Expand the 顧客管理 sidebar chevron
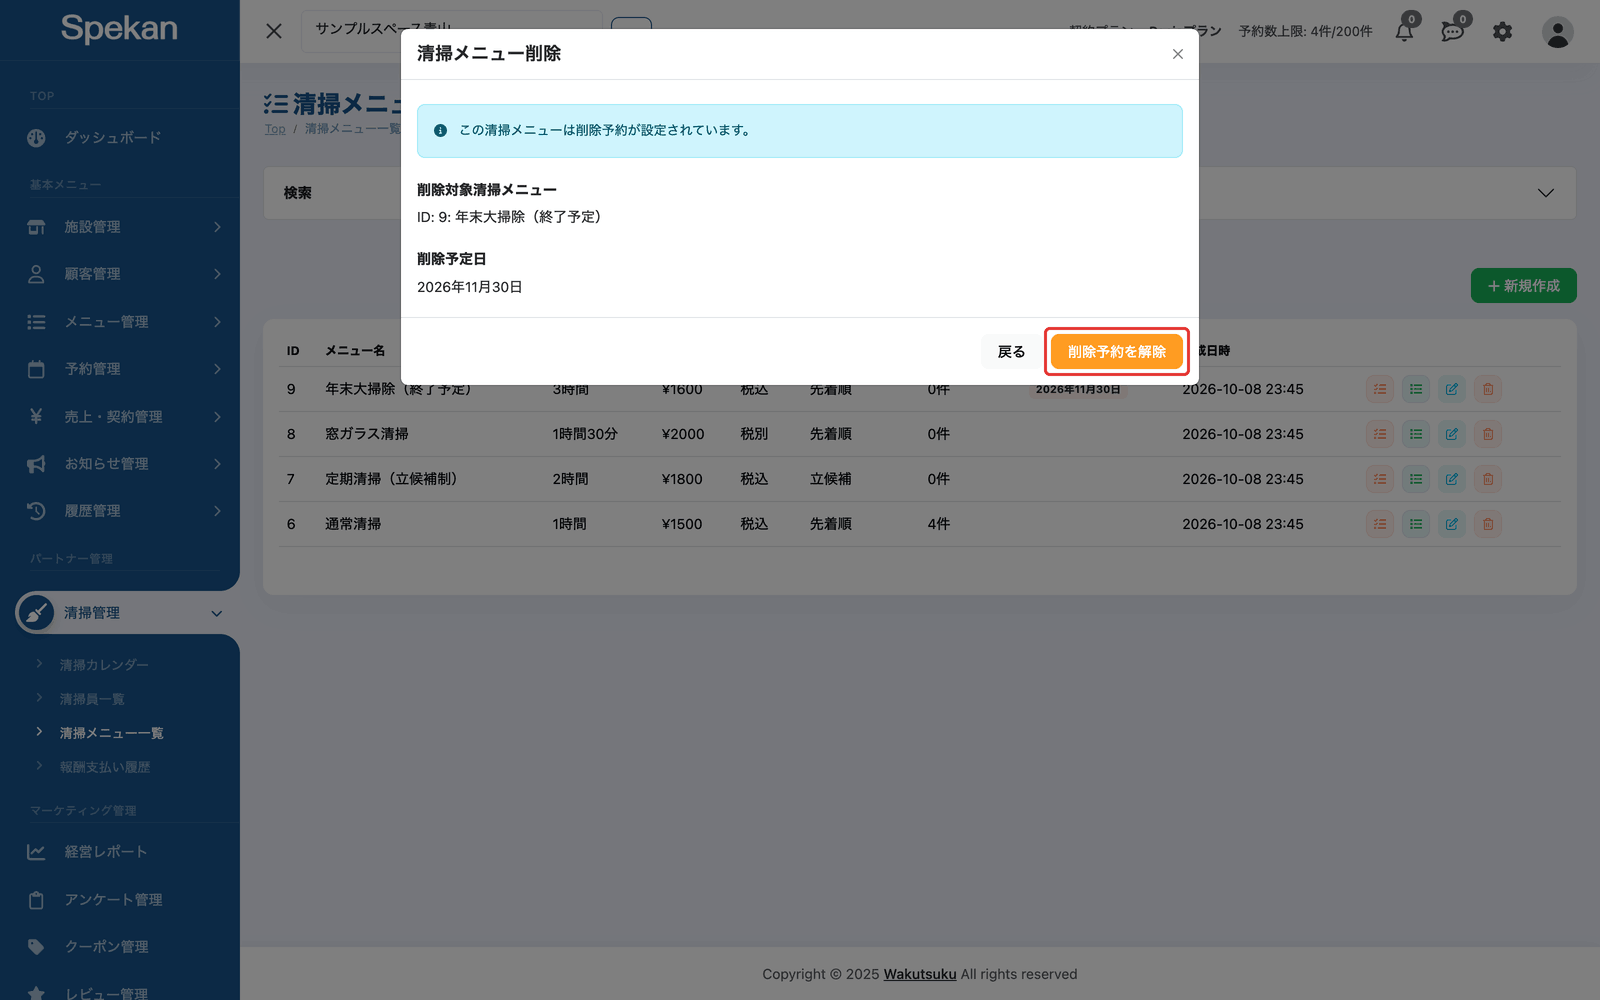Image resolution: width=1600 pixels, height=1000 pixels. (217, 274)
